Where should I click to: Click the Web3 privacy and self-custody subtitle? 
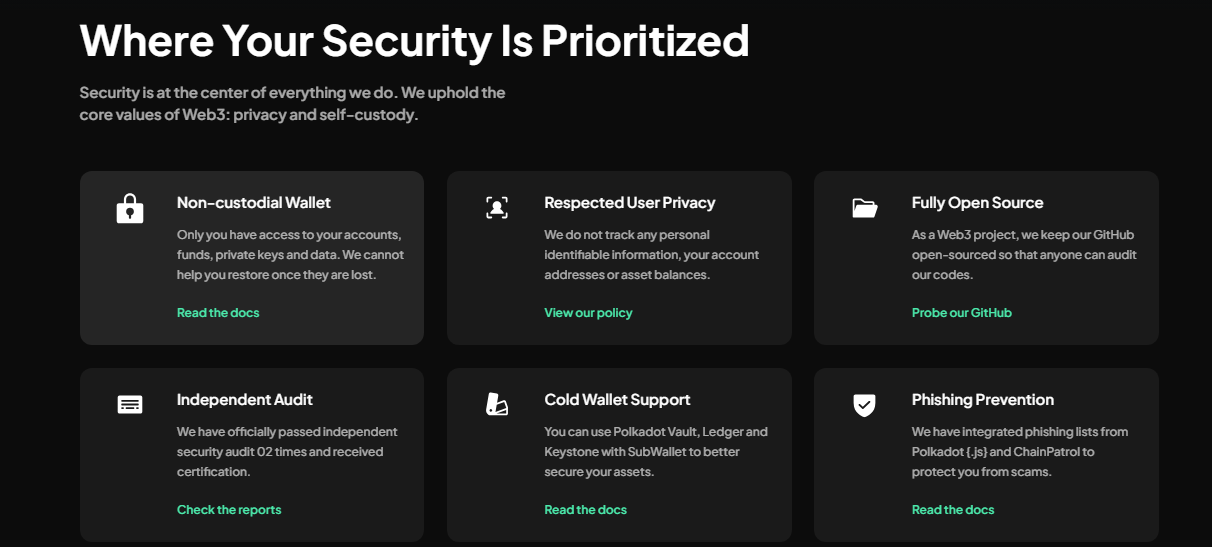click(292, 104)
